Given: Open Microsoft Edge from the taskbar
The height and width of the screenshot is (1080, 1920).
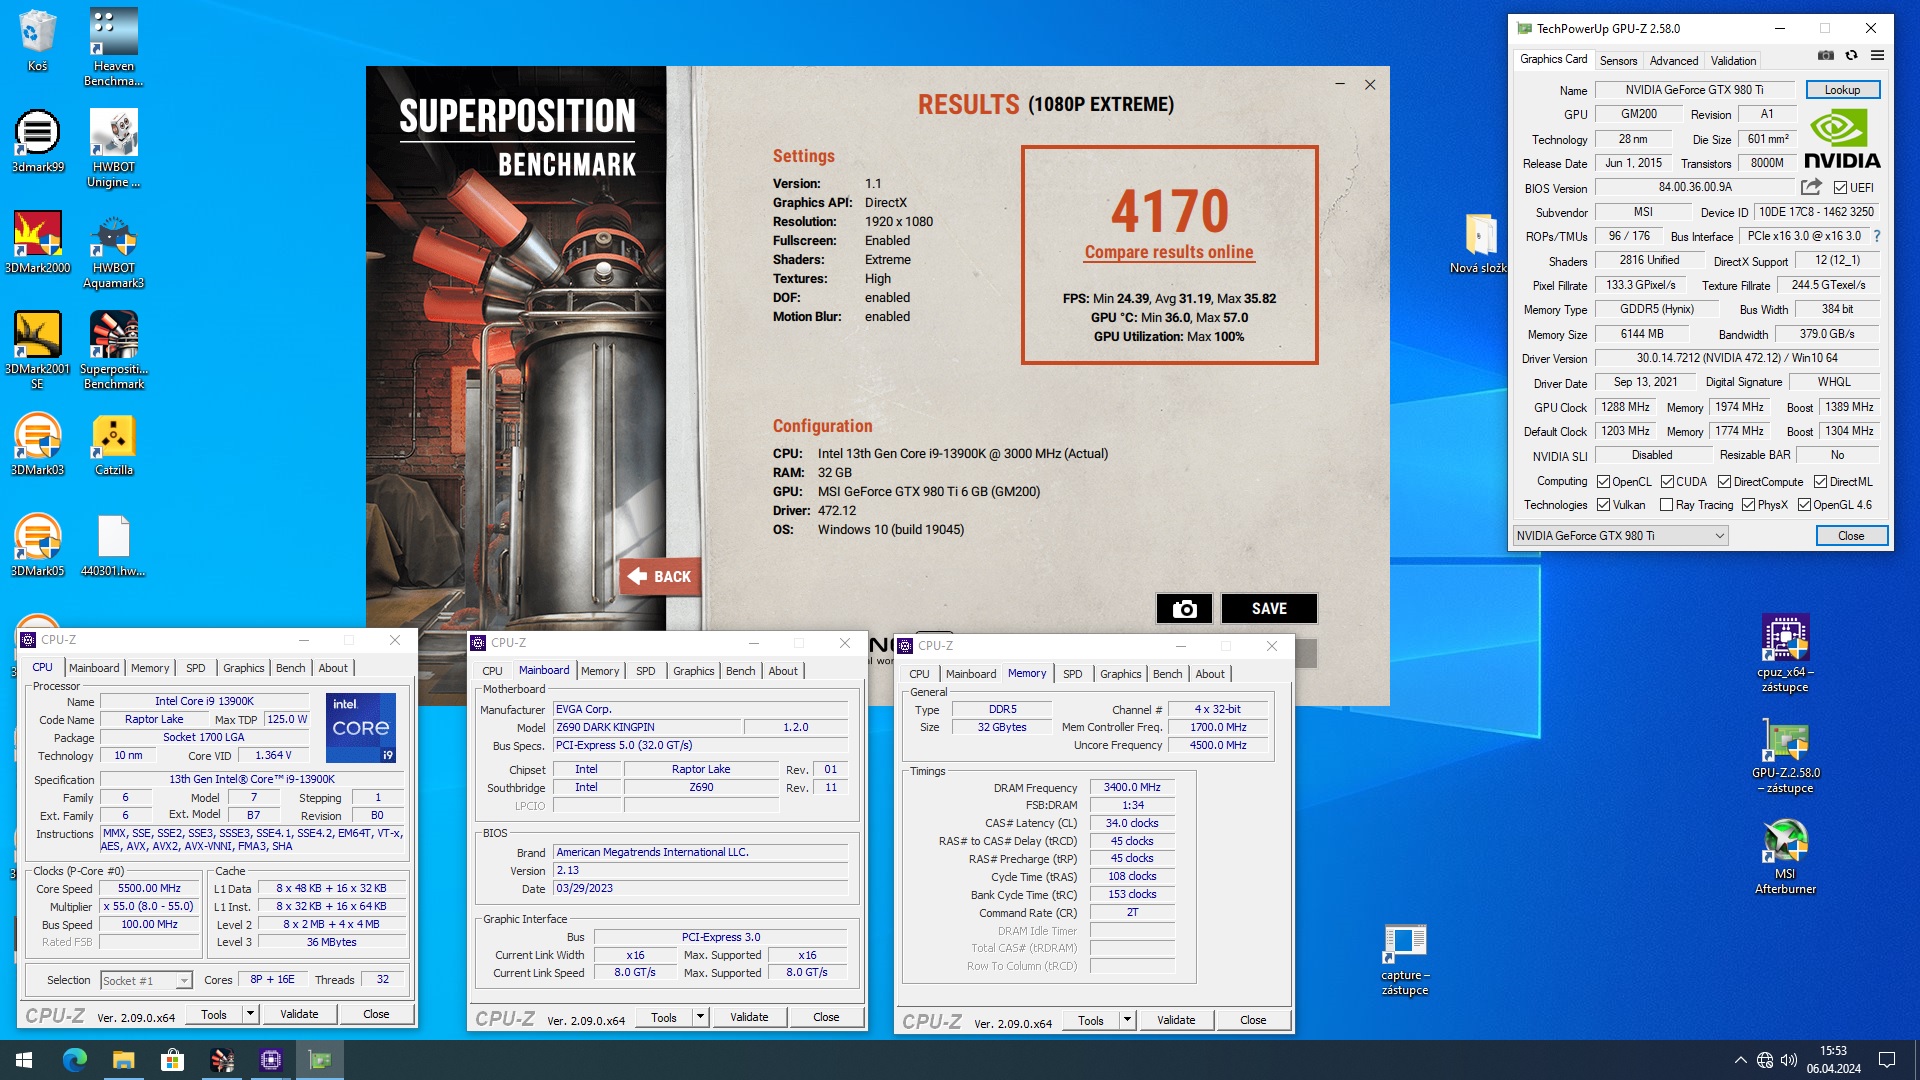Looking at the screenshot, I should coord(75,1059).
